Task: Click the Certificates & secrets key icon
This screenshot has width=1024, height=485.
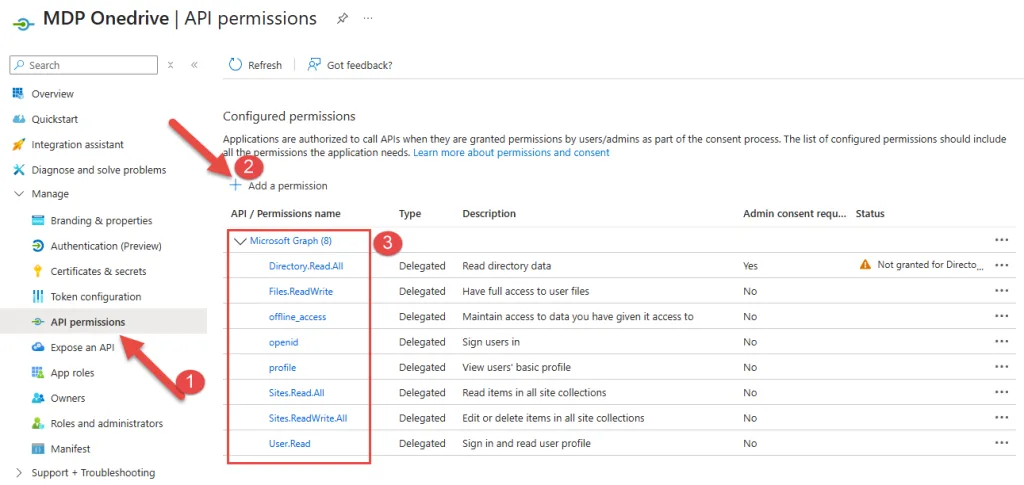Action: click(x=38, y=271)
